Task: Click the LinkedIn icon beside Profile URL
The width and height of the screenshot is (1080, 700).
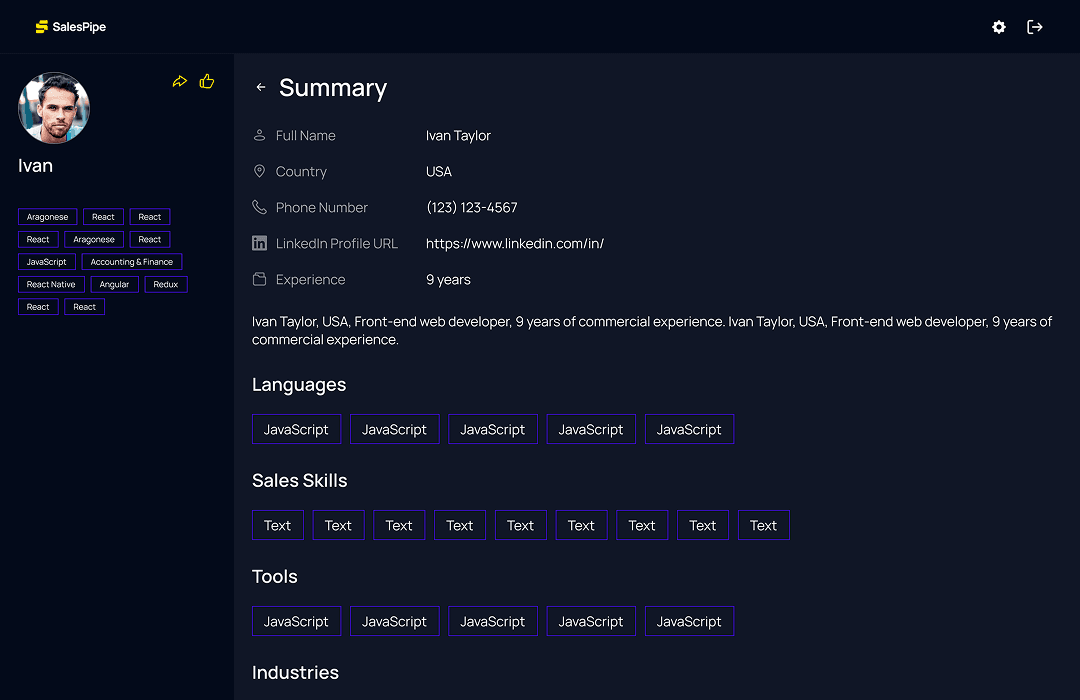Action: [x=257, y=243]
